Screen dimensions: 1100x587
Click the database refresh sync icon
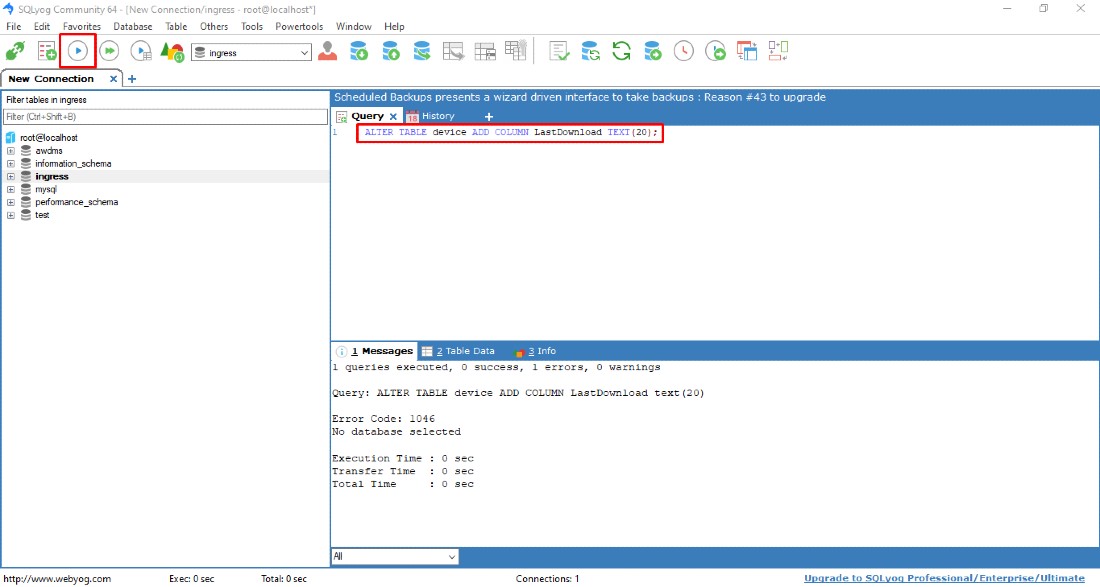[591, 51]
